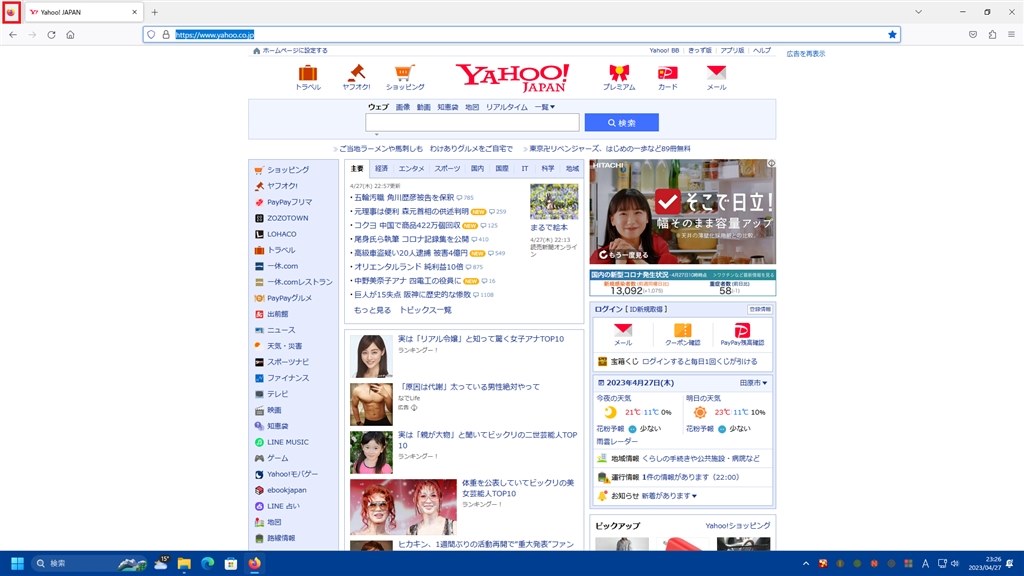Bookmark this page with the star icon
Screen dimensions: 1024x576
[x=891, y=33]
